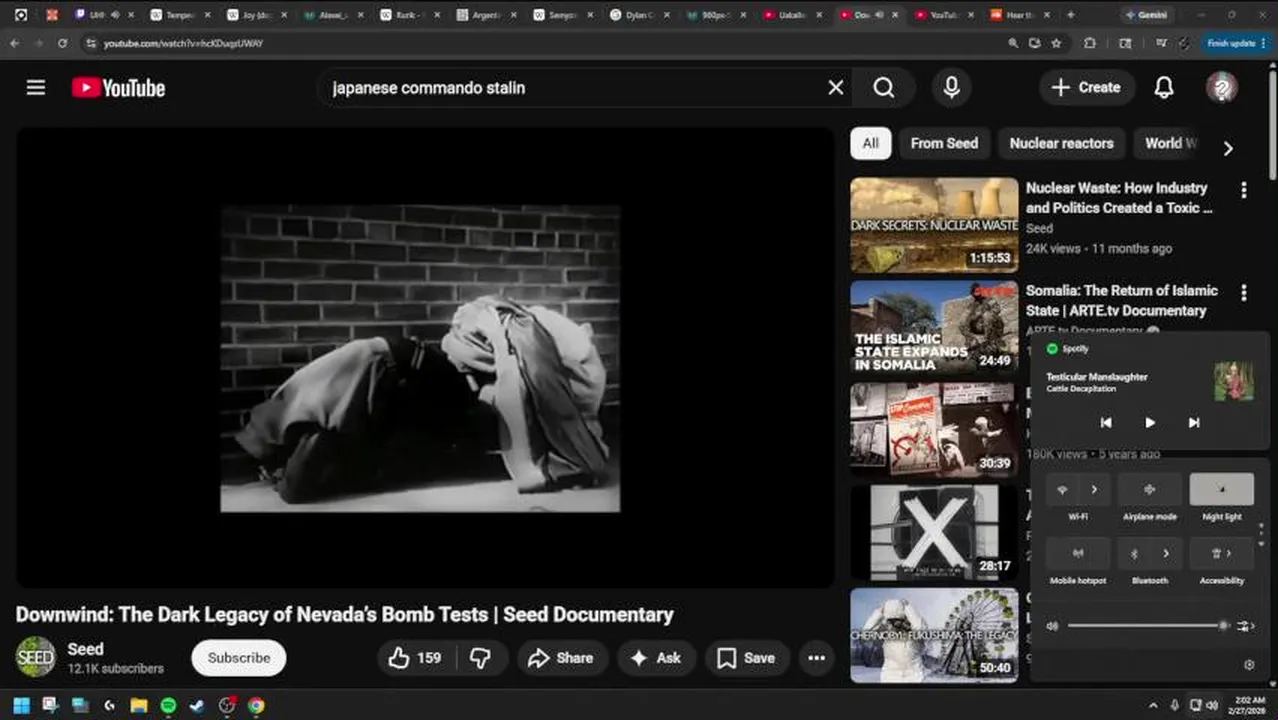Select the From Seed filter chip
Image resolution: width=1278 pixels, height=720 pixels.
944,143
